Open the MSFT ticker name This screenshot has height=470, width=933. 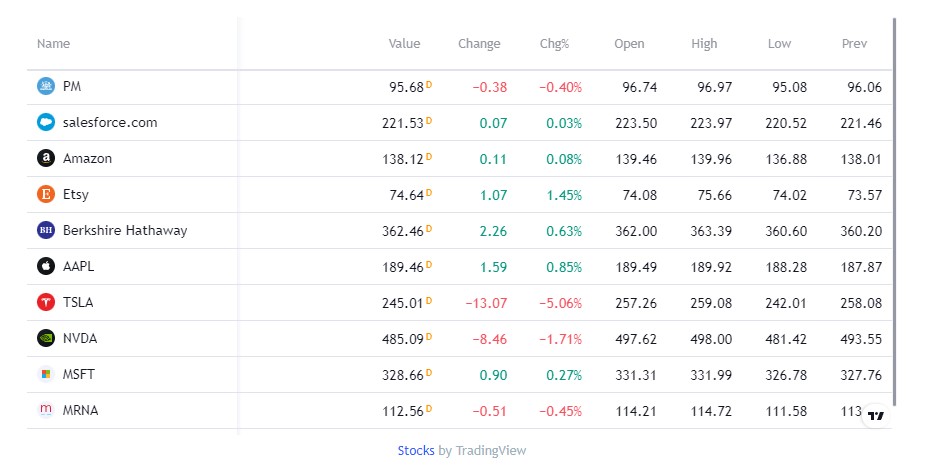79,374
